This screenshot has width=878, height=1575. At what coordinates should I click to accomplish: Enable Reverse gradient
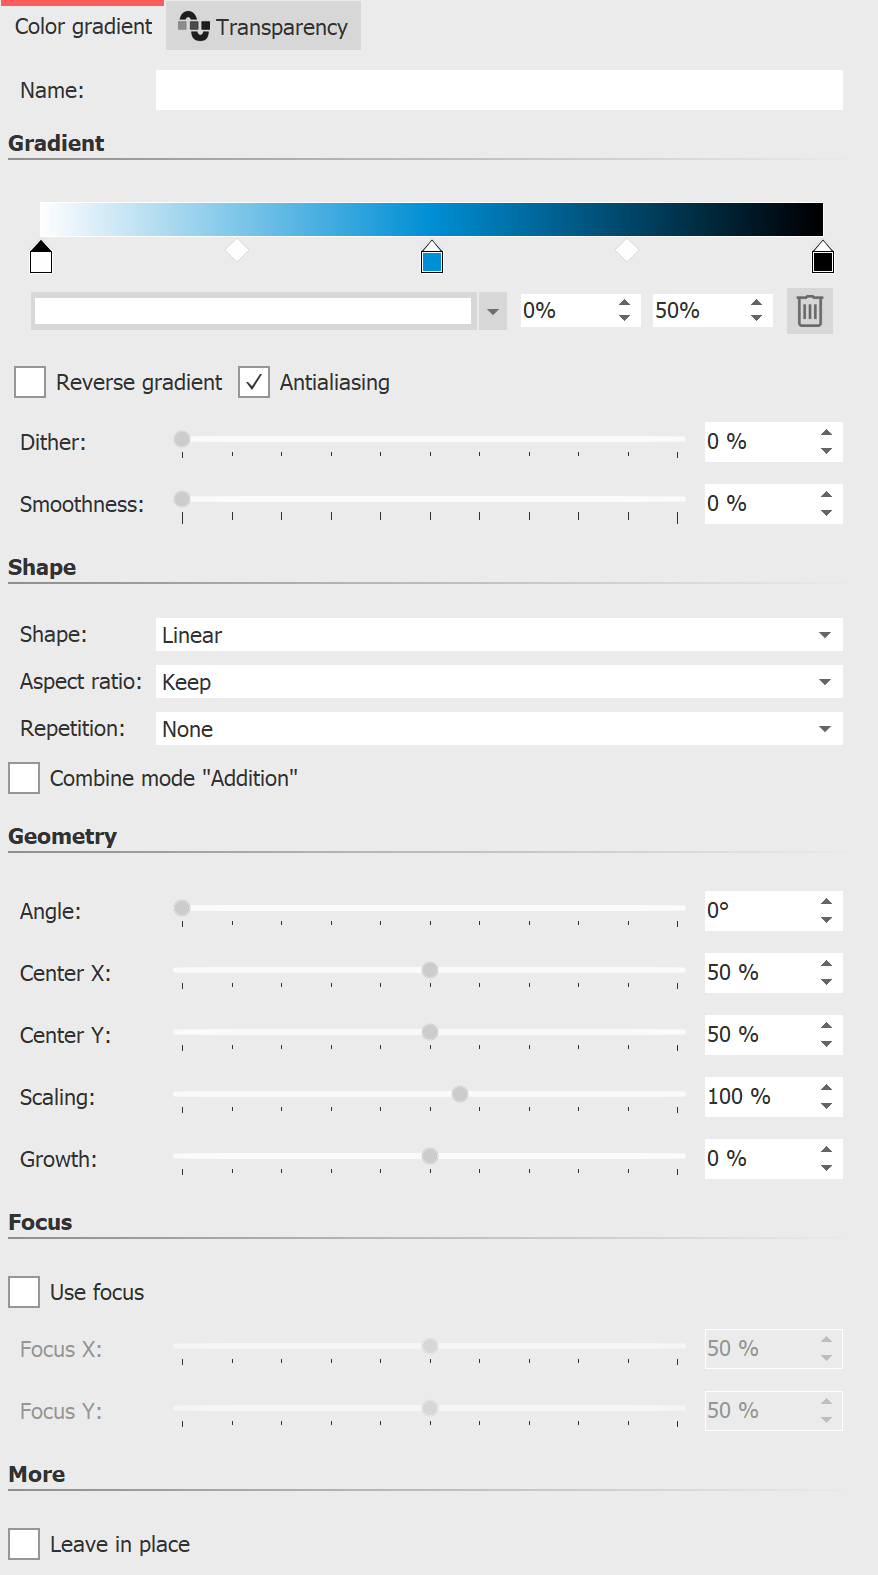point(29,381)
